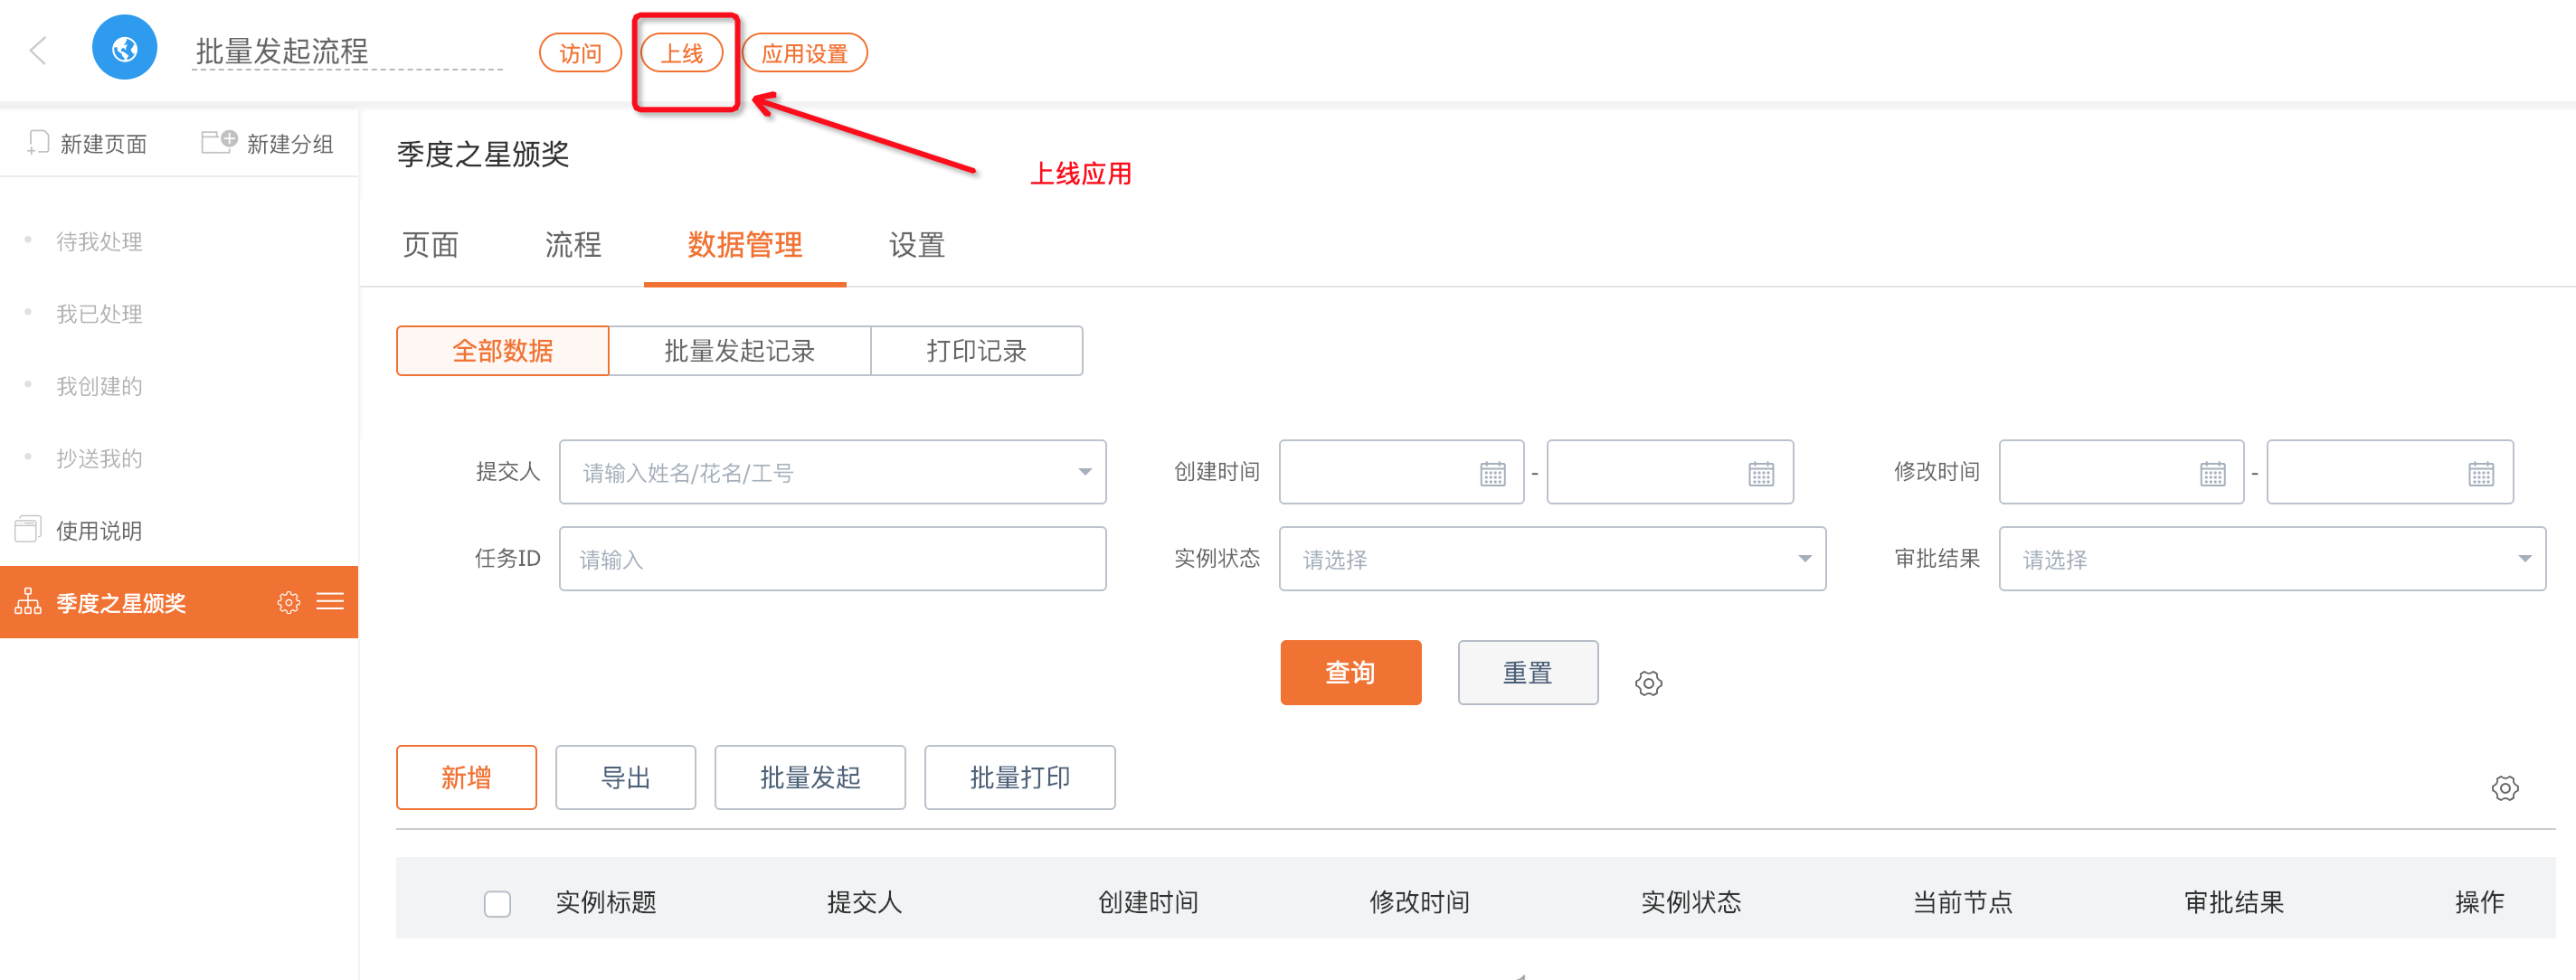Click the orange 查询 button
Screen dimensions: 2576x980
click(1350, 673)
